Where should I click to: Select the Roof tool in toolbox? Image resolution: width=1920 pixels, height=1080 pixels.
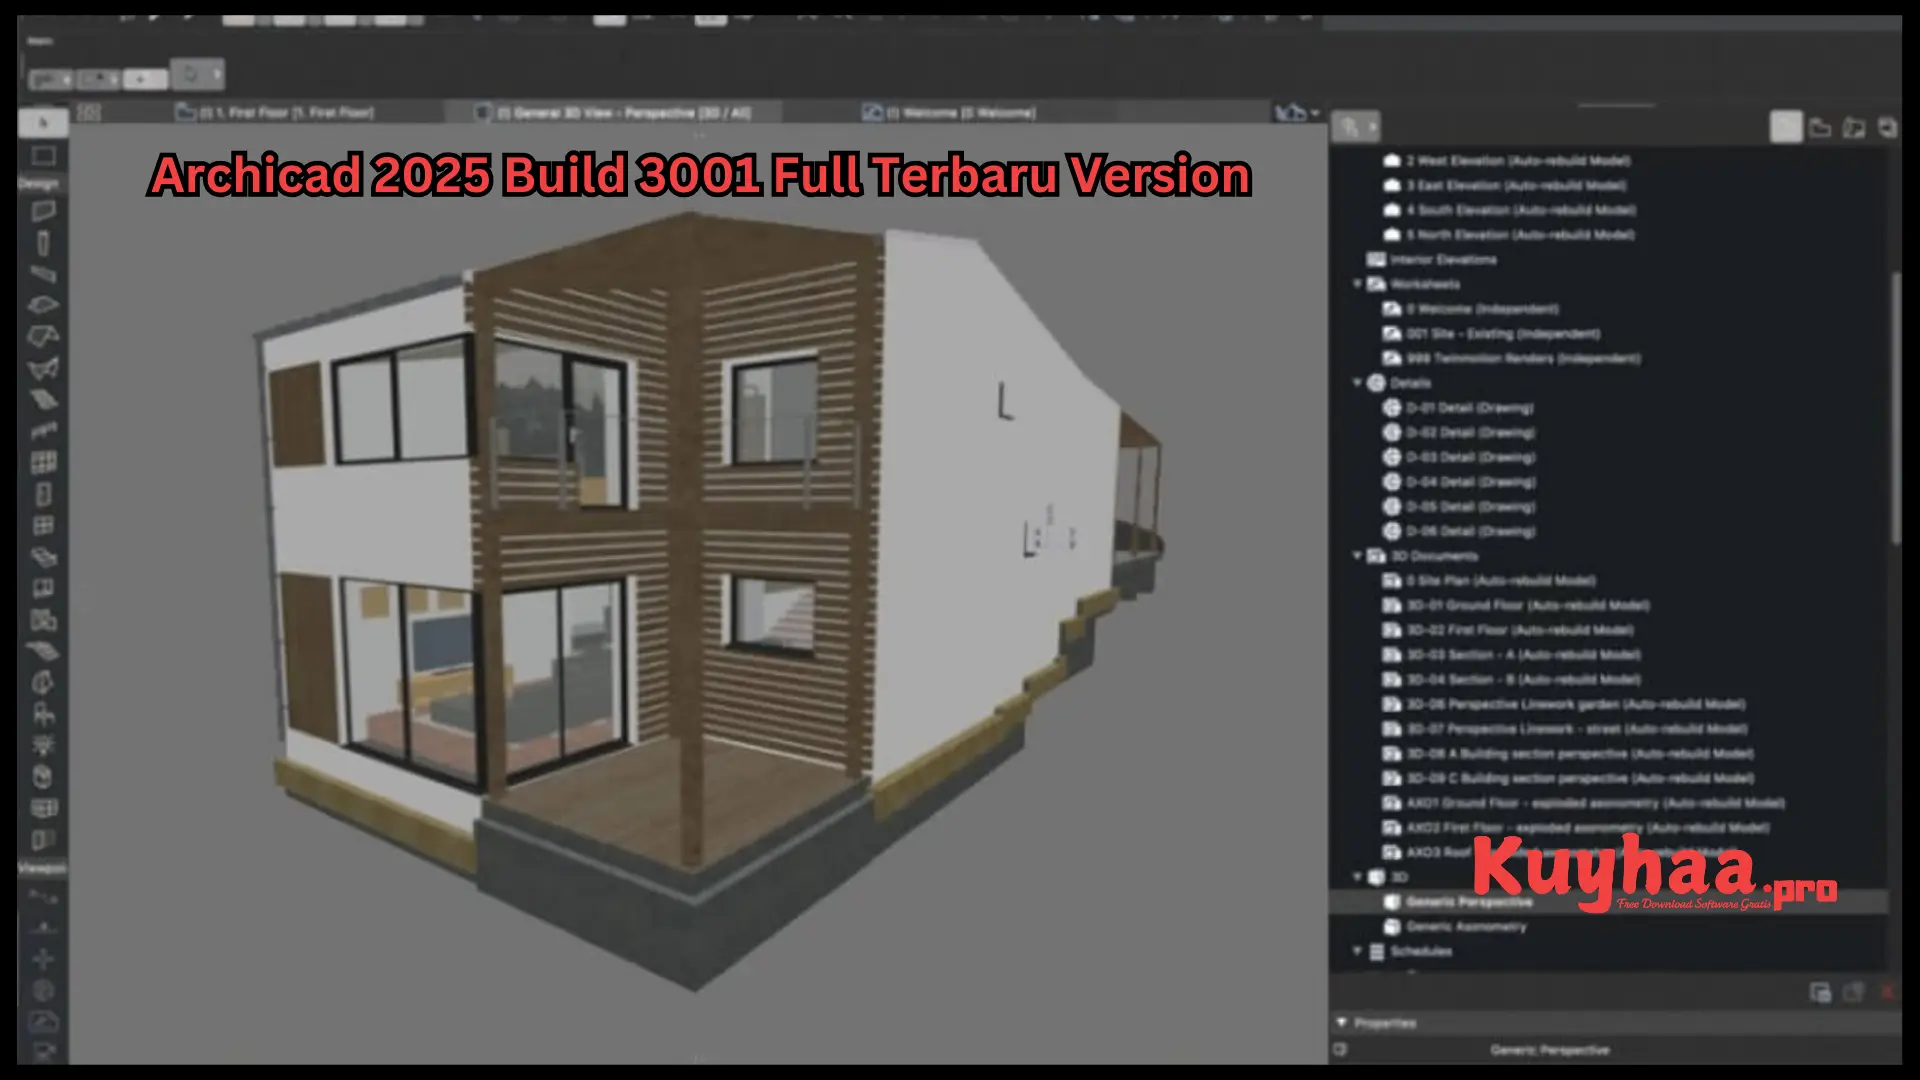43,336
